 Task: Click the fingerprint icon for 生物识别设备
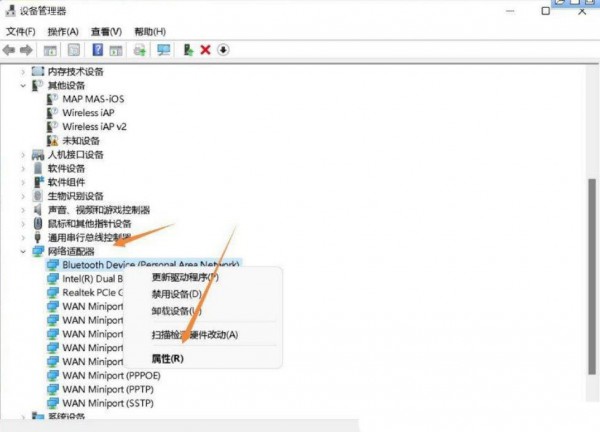pyautogui.click(x=38, y=196)
